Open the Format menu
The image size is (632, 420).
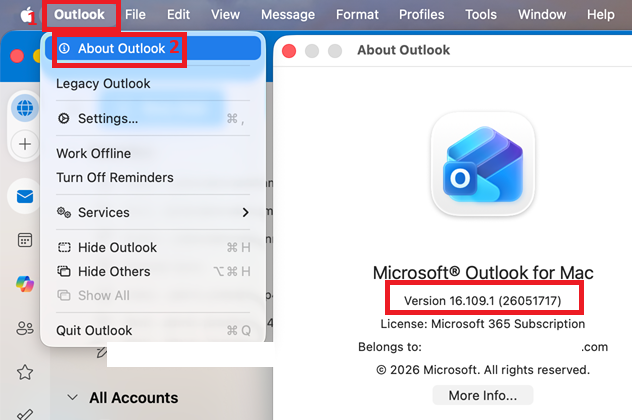click(x=357, y=15)
